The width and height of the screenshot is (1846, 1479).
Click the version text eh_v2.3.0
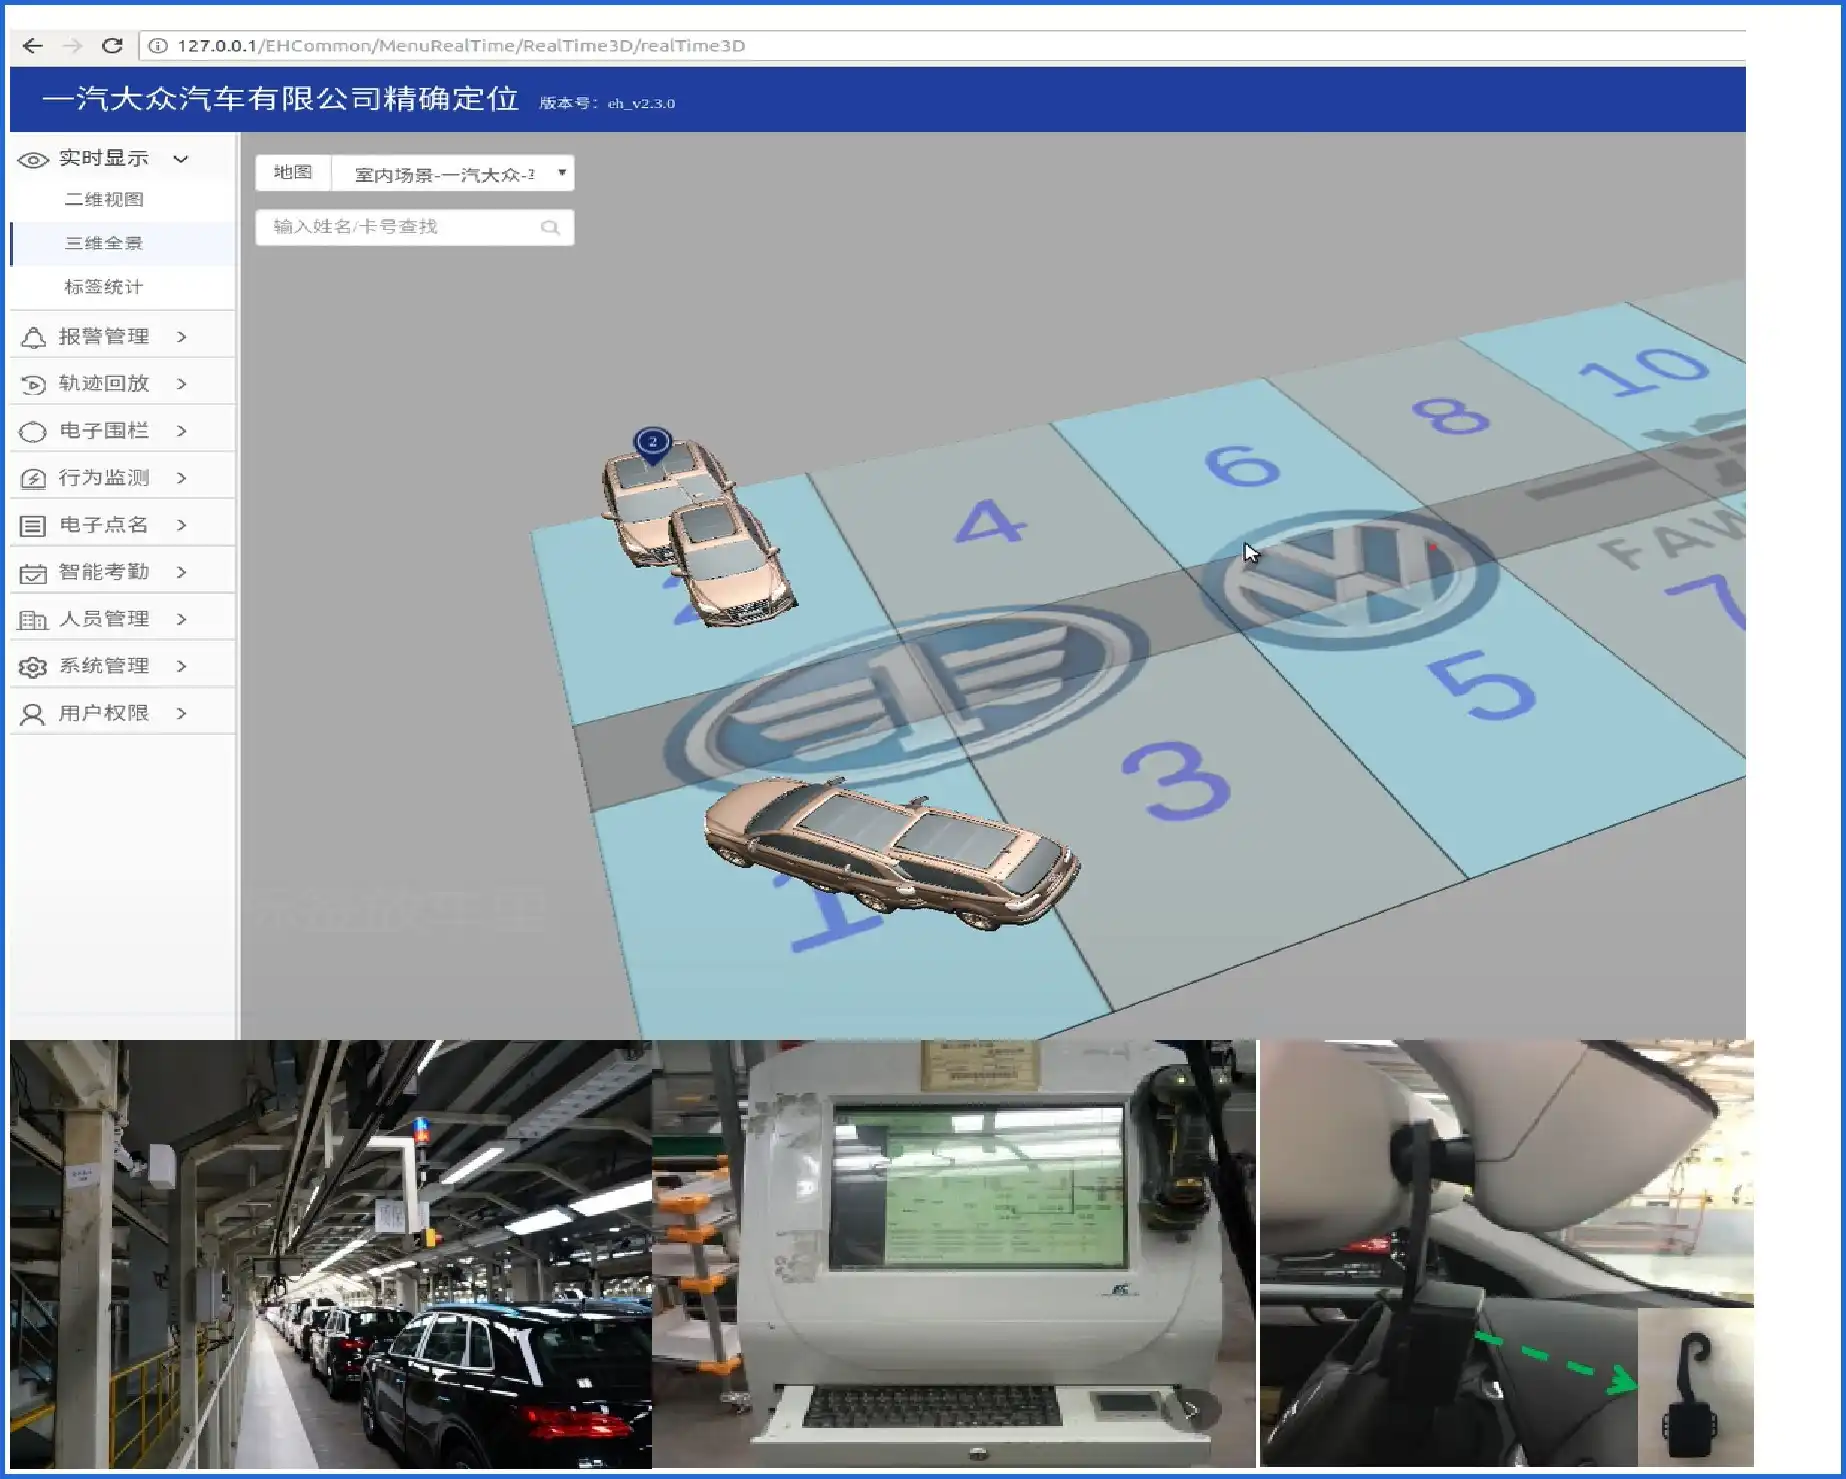(x=641, y=103)
